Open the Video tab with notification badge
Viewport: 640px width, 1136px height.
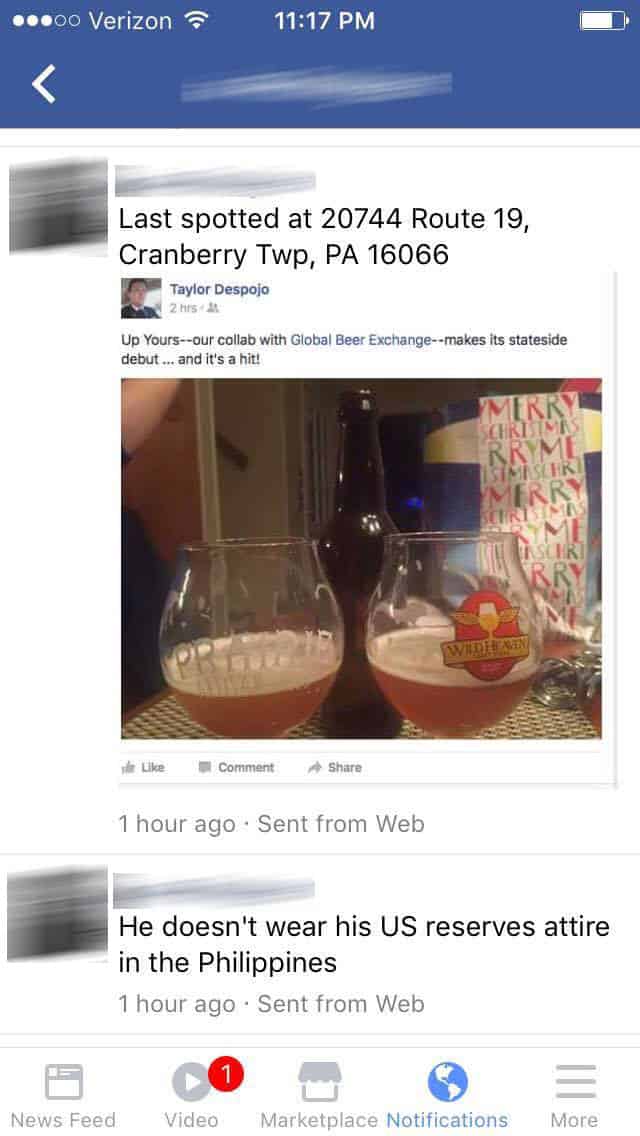[x=191, y=1082]
